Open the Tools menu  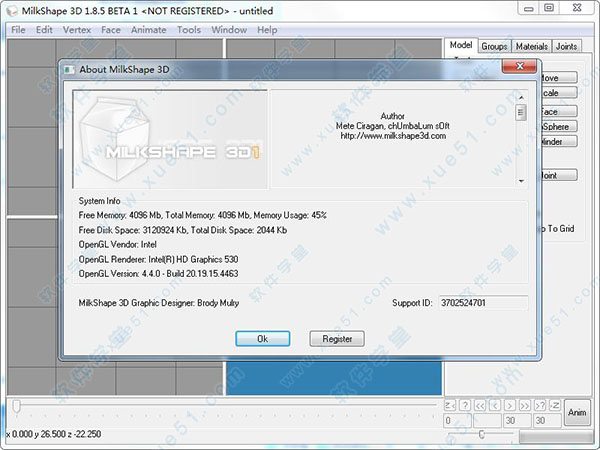tap(189, 30)
